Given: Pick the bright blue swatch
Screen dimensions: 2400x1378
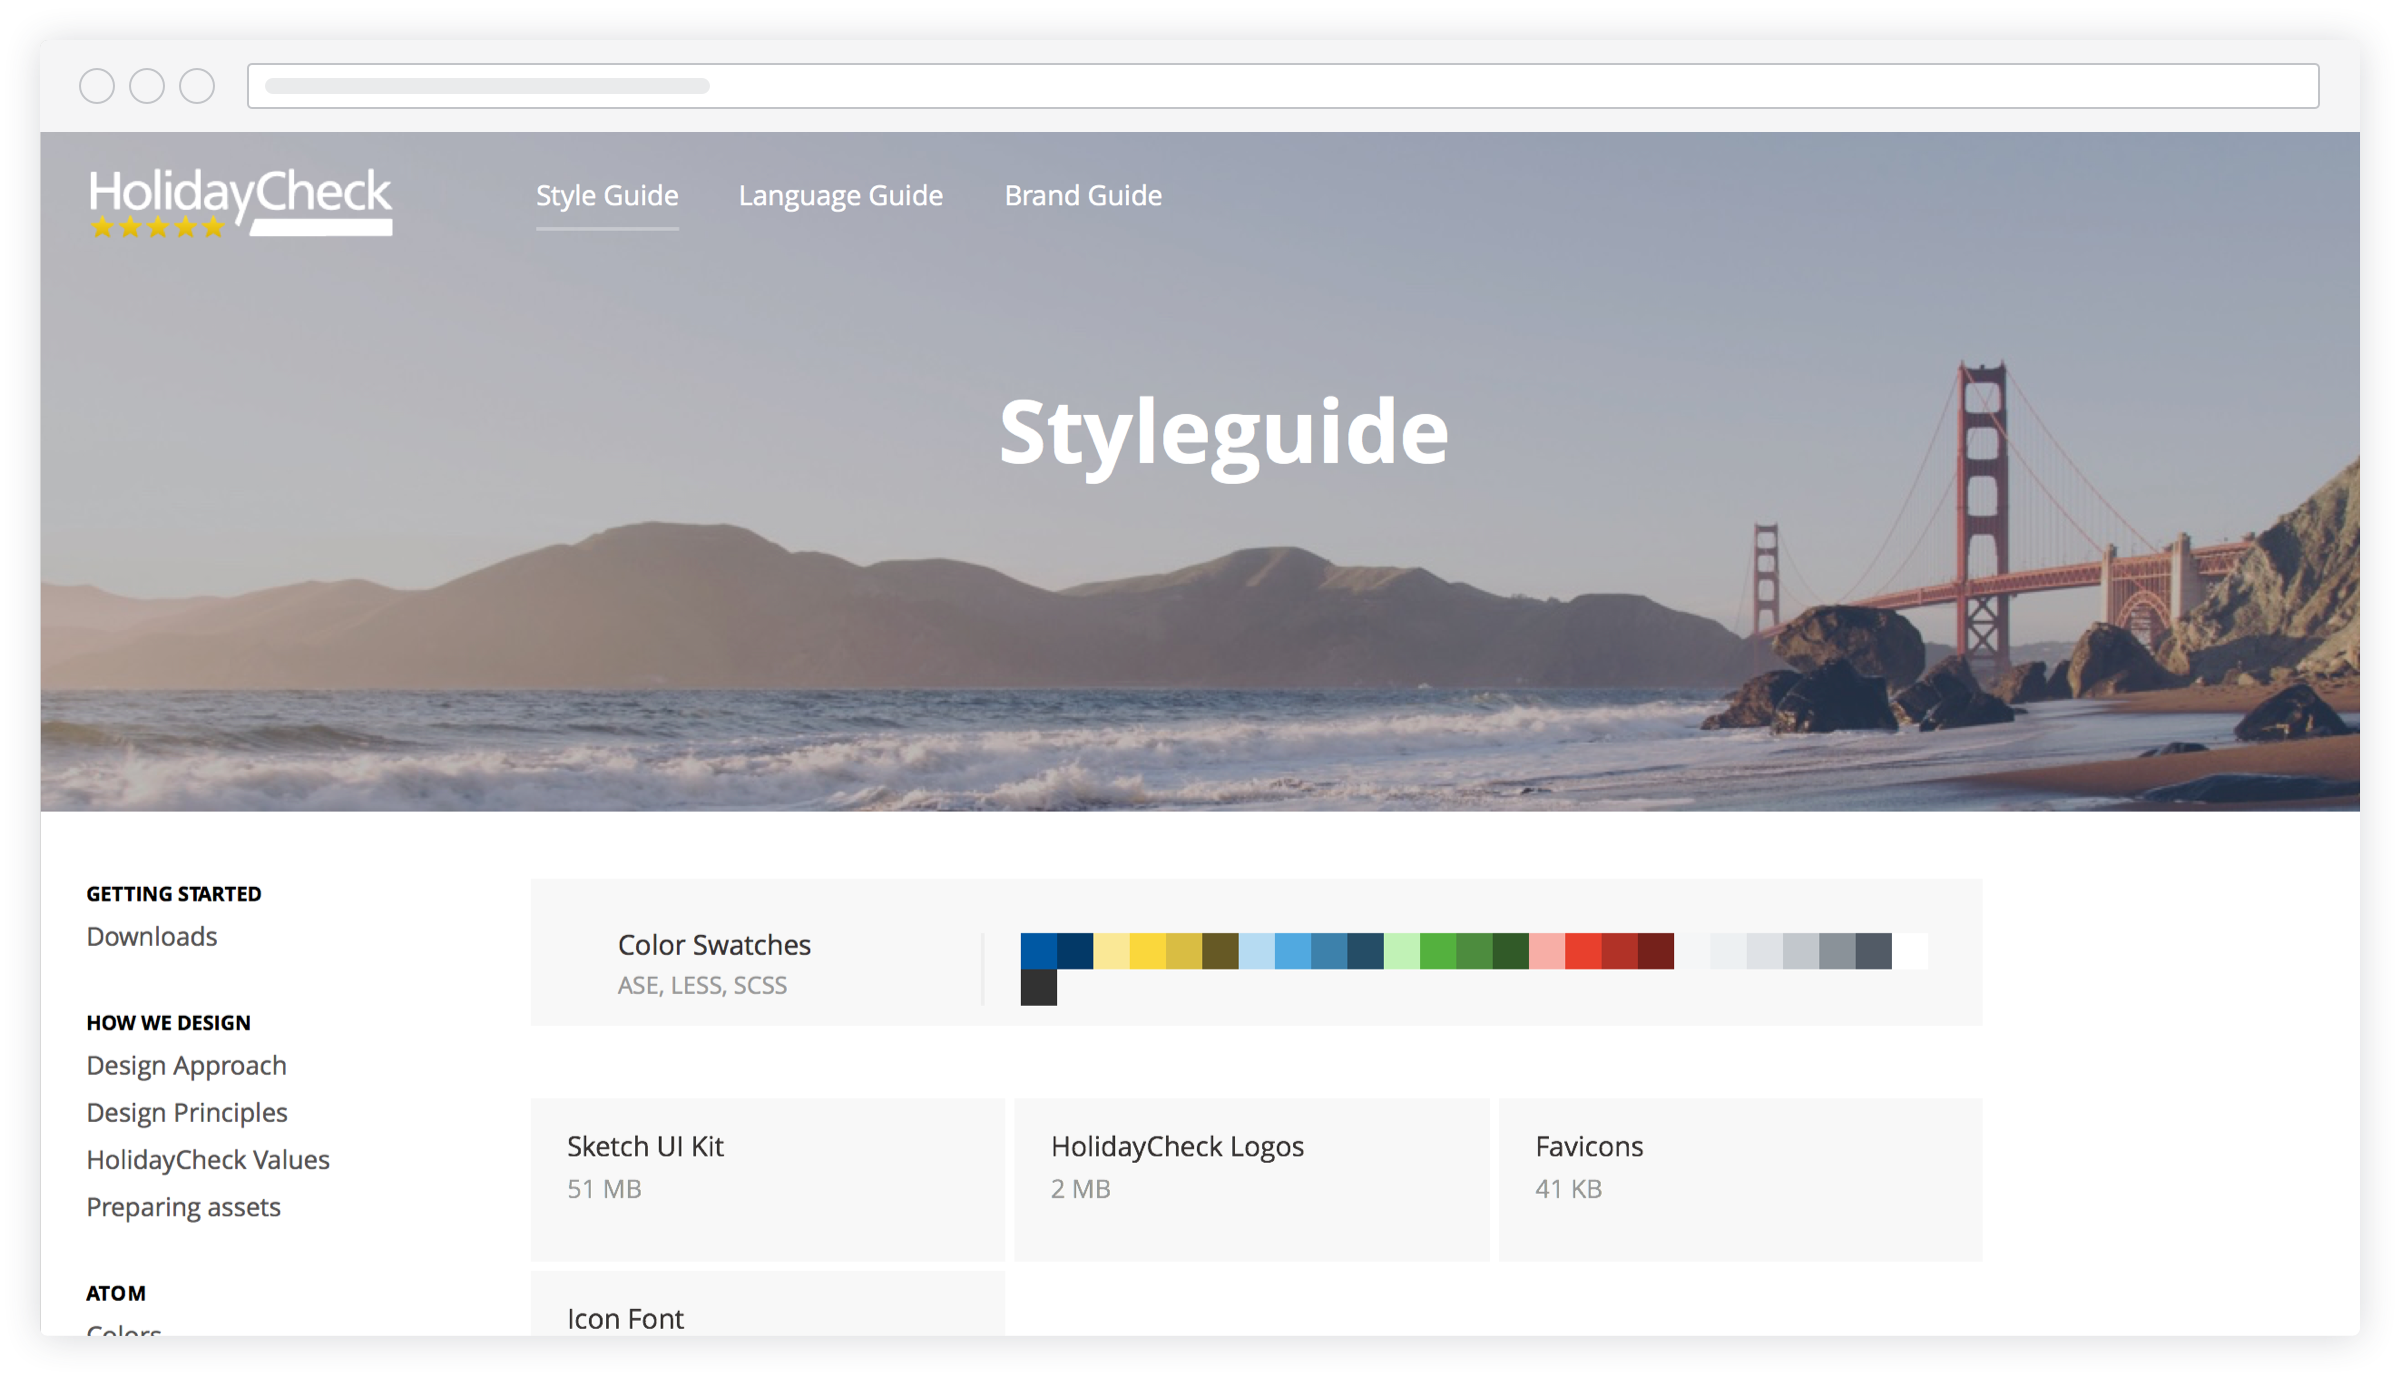Looking at the screenshot, I should coord(1038,951).
